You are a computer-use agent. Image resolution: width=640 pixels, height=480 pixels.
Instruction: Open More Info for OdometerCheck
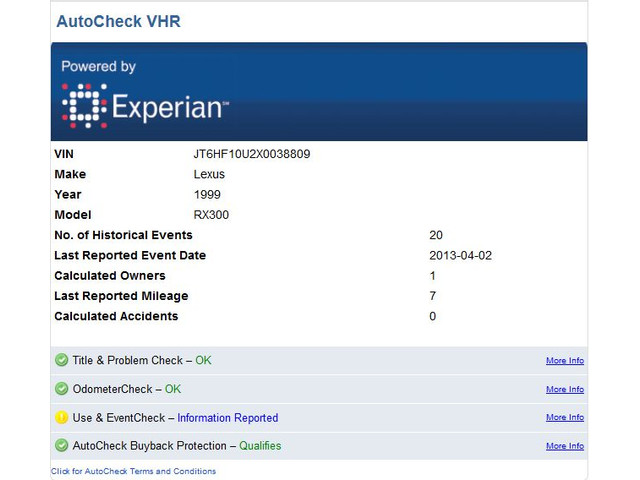565,390
